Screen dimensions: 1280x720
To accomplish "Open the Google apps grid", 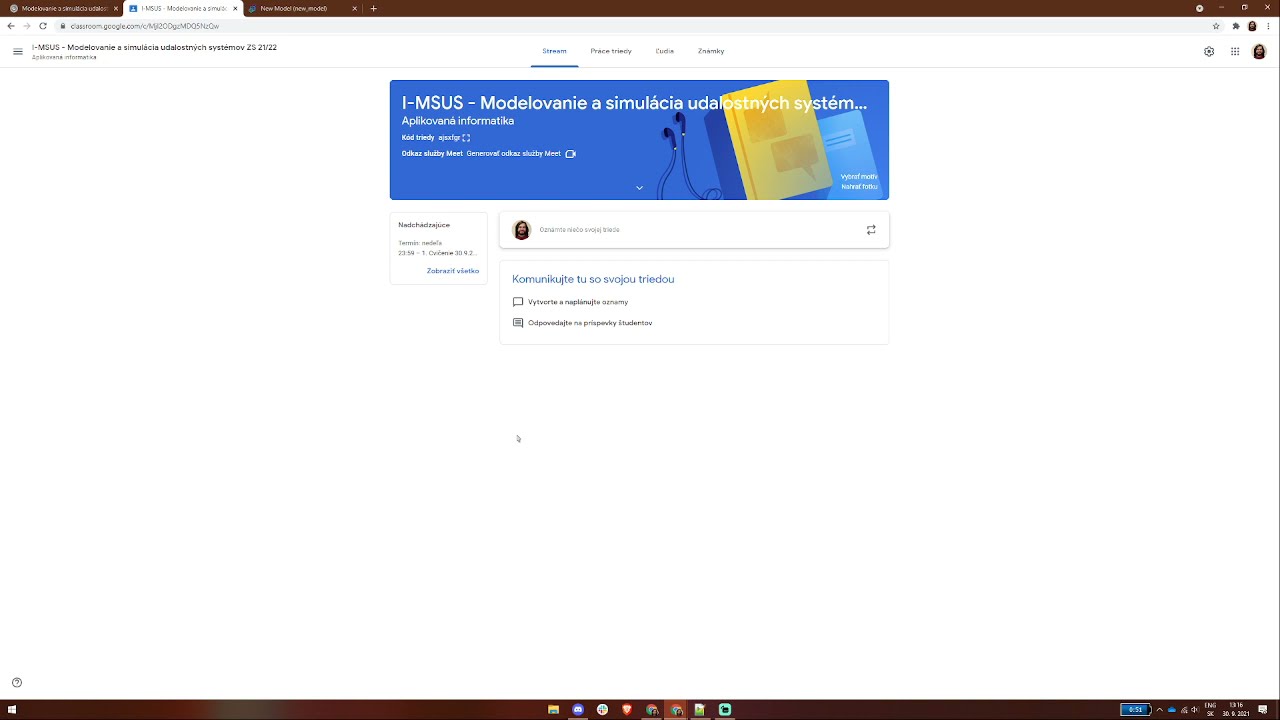I will (x=1235, y=51).
